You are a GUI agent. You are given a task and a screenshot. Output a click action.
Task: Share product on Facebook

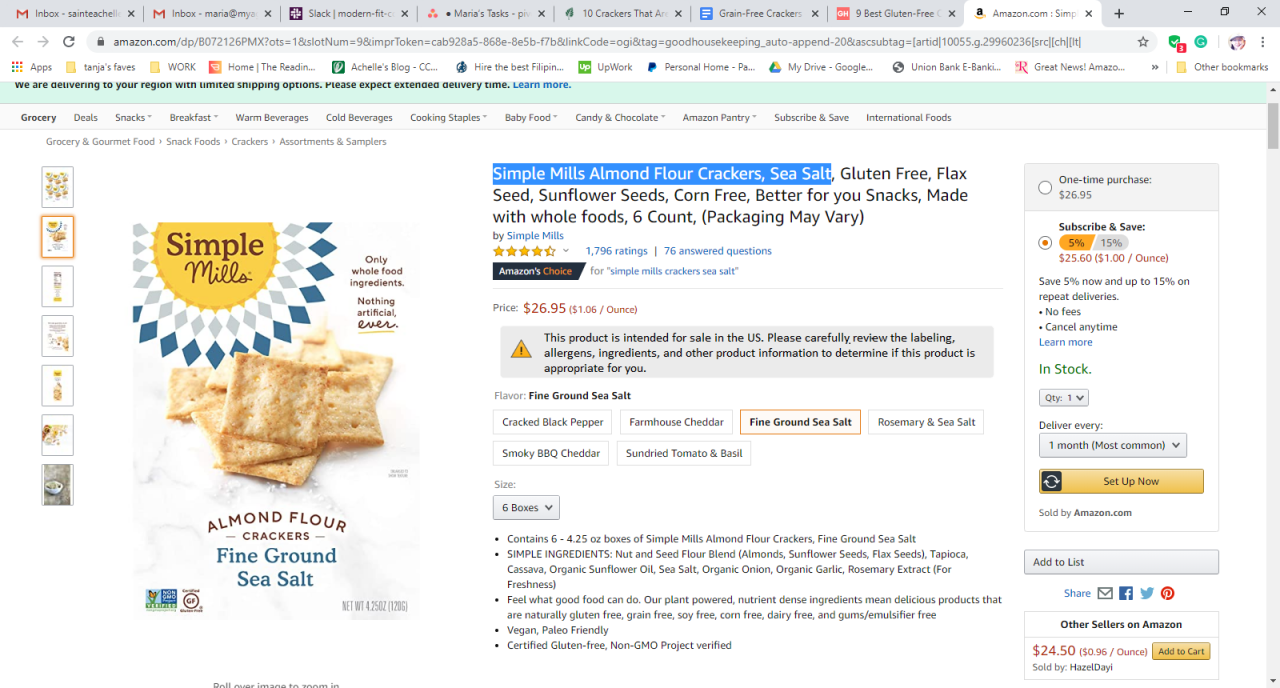pyautogui.click(x=1126, y=593)
